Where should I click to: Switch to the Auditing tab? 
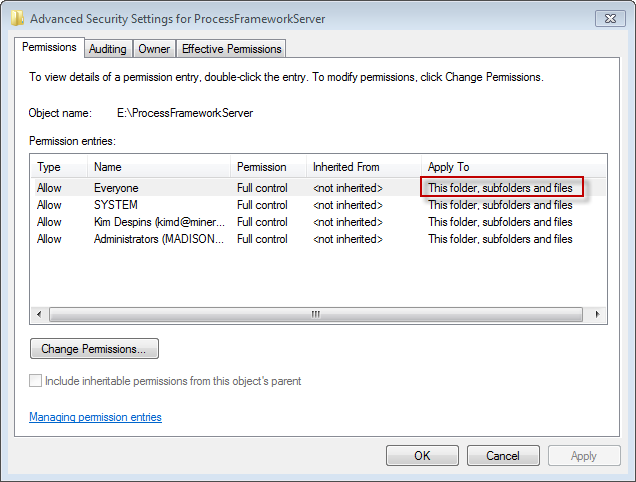coord(107,48)
